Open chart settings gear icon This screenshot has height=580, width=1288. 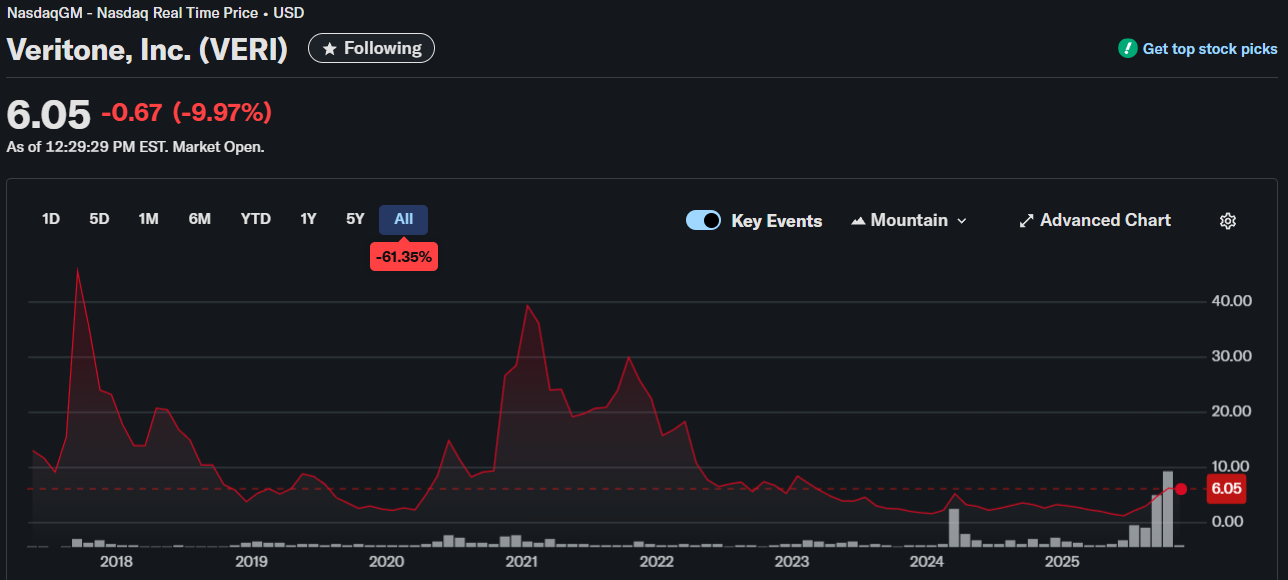pos(1228,221)
